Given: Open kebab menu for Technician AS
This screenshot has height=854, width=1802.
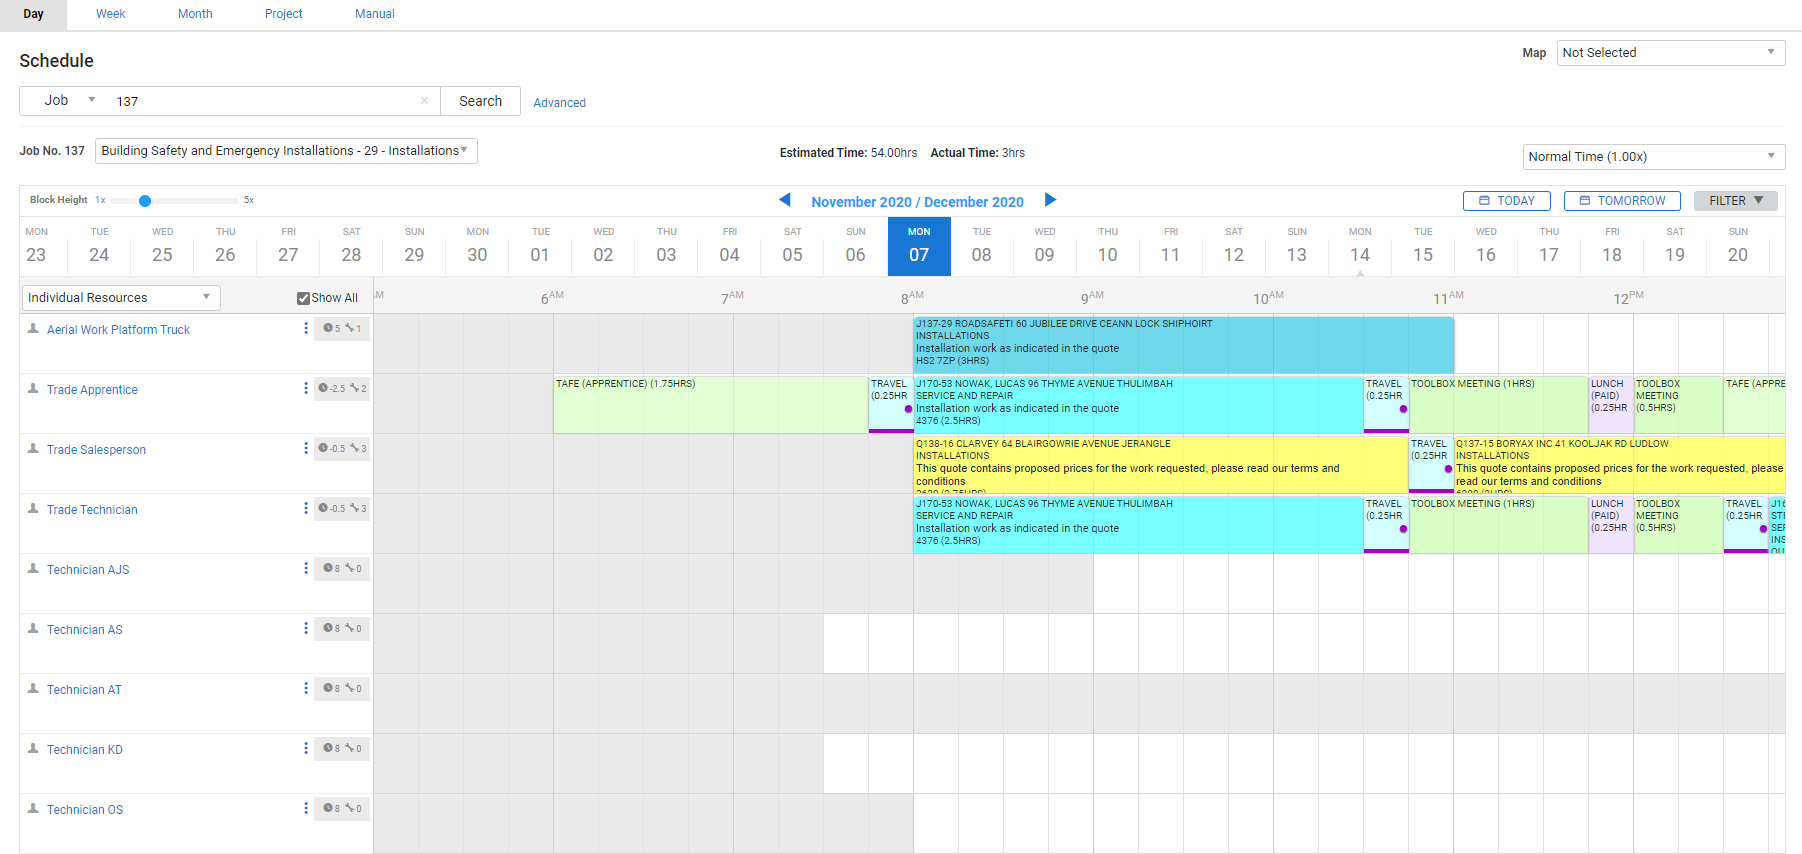Looking at the screenshot, I should pos(306,628).
